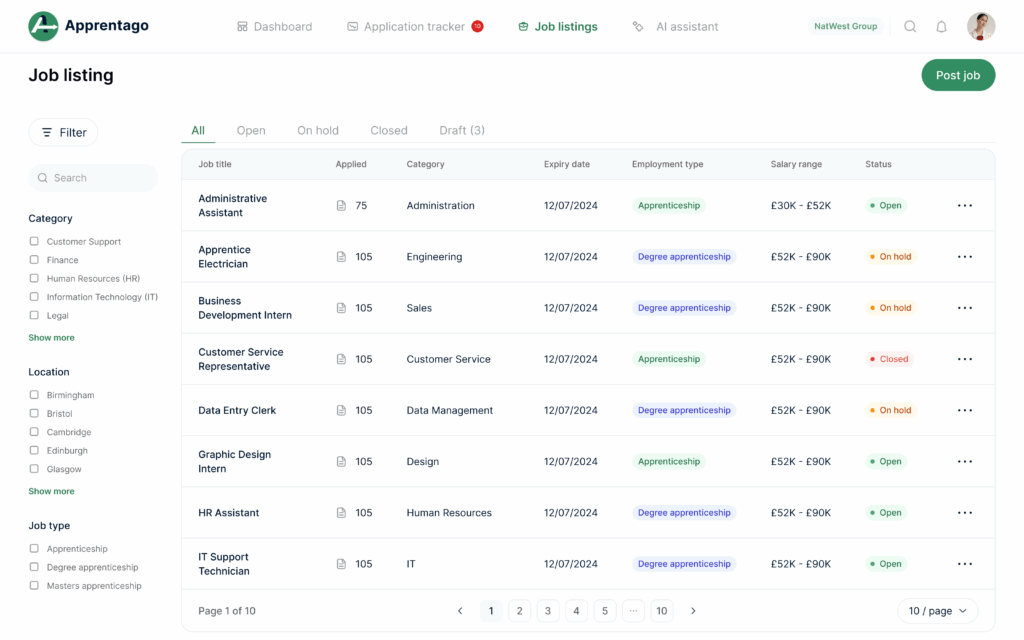Click the Search input field in sidebar

pos(93,178)
